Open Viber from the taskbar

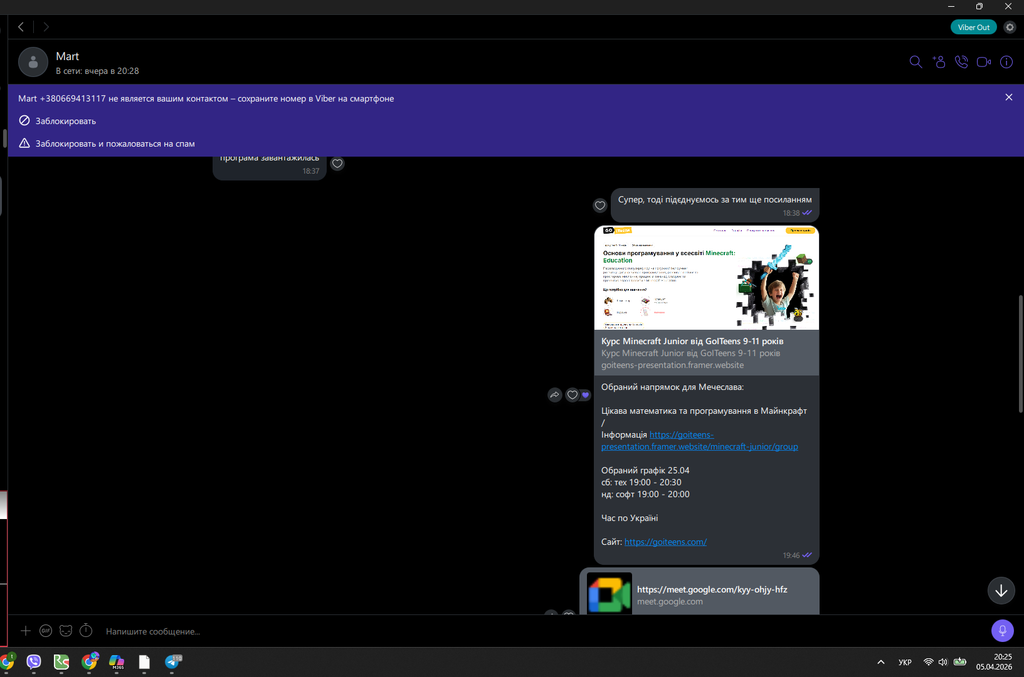point(33,662)
